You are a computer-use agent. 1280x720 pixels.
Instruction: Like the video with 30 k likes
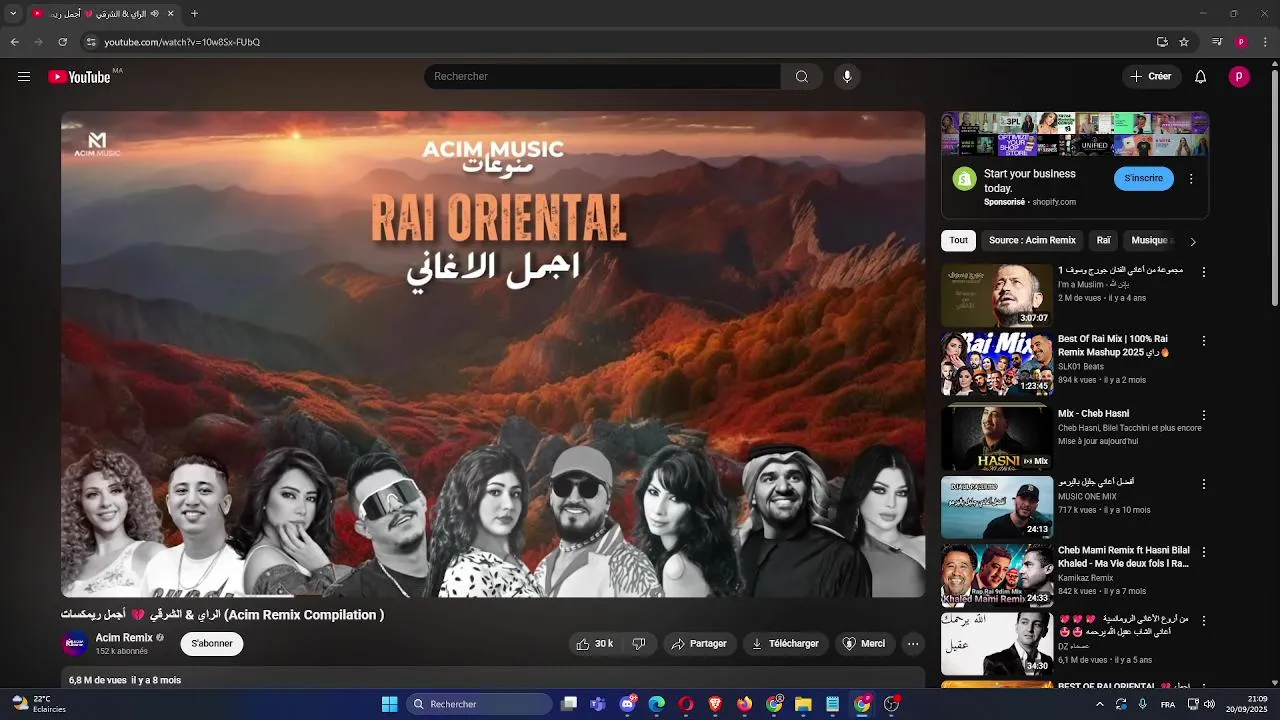coord(594,644)
